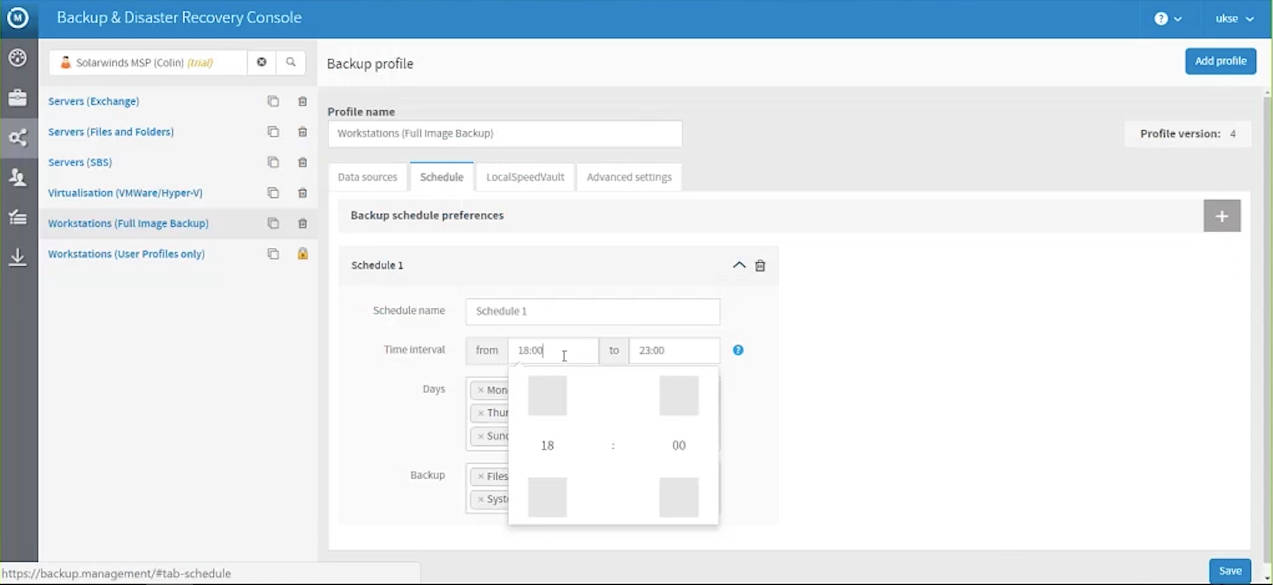Click the Save button
The width and height of the screenshot is (1273, 585).
[1229, 571]
